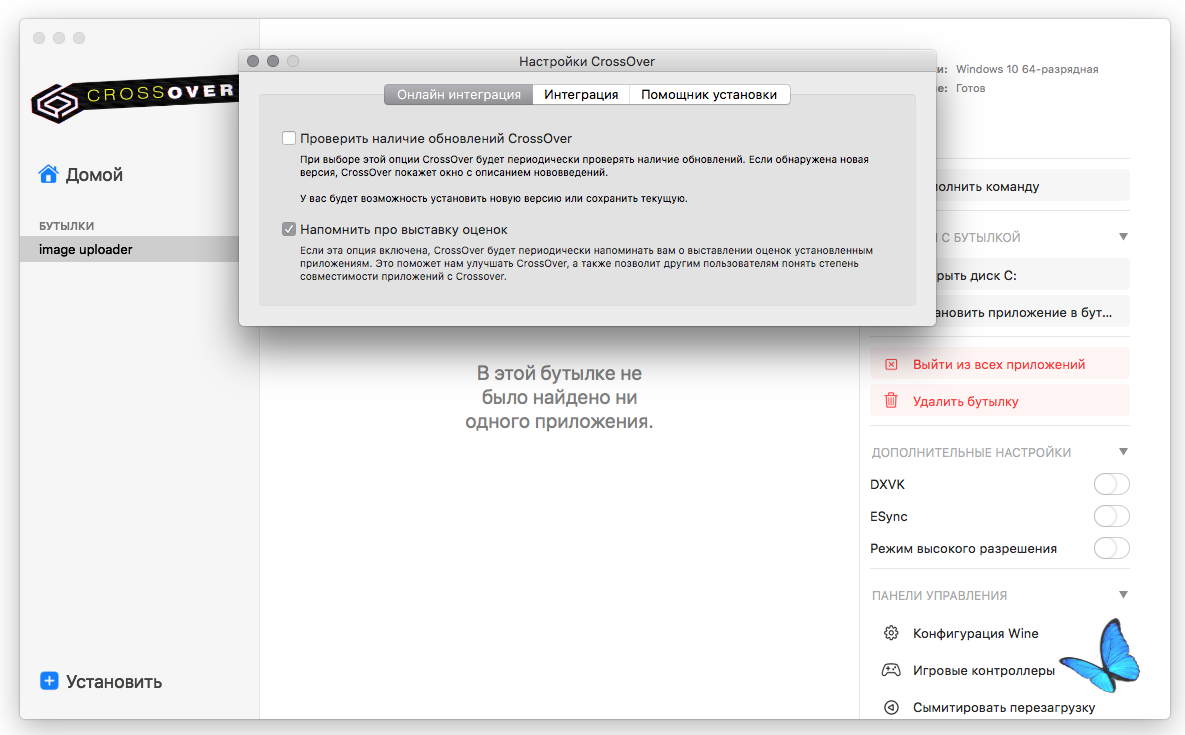The width and height of the screenshot is (1185, 735).
Task: Select the Онлайн интеграция tab
Action: (459, 94)
